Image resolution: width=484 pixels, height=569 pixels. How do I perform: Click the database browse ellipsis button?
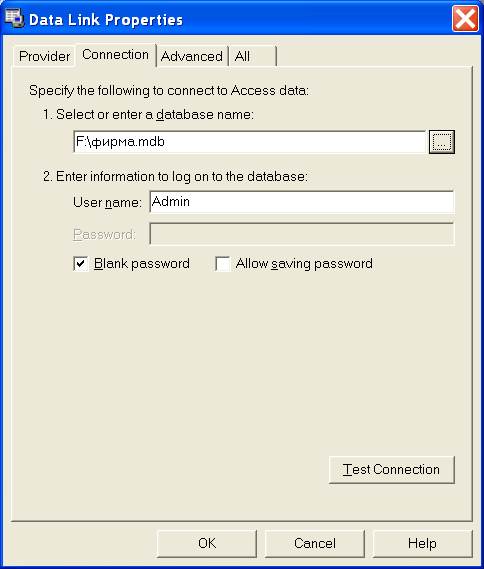(442, 142)
